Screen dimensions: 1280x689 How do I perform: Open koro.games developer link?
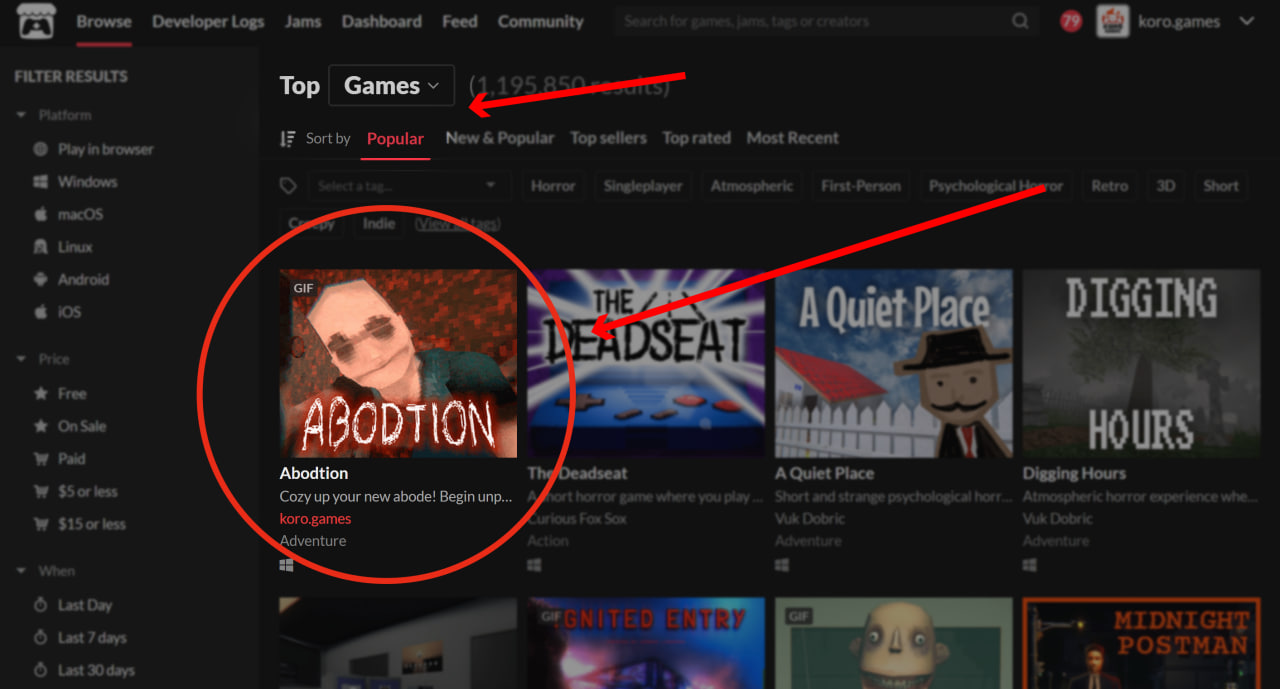(x=315, y=518)
